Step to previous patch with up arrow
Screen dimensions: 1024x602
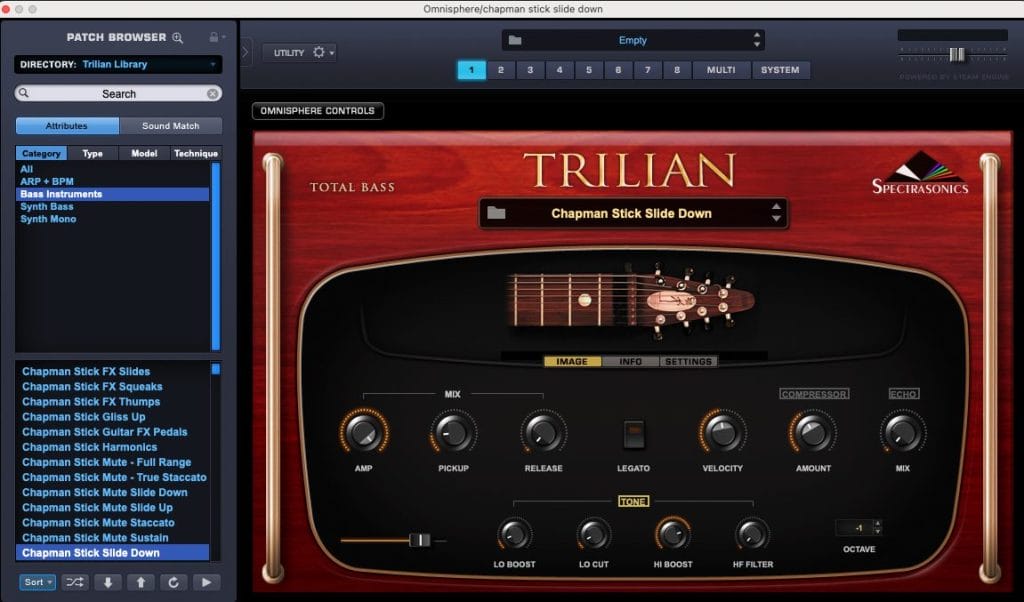coord(141,582)
